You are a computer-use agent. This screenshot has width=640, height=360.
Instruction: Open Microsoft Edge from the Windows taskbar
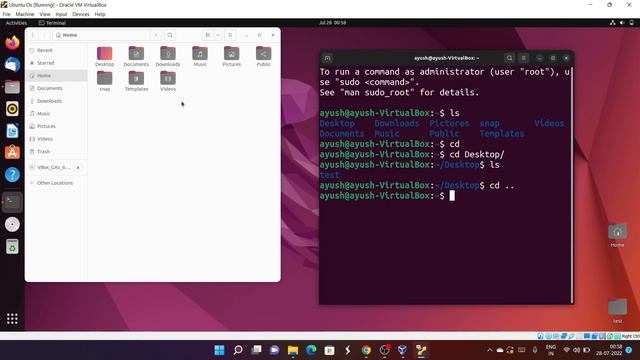311,350
